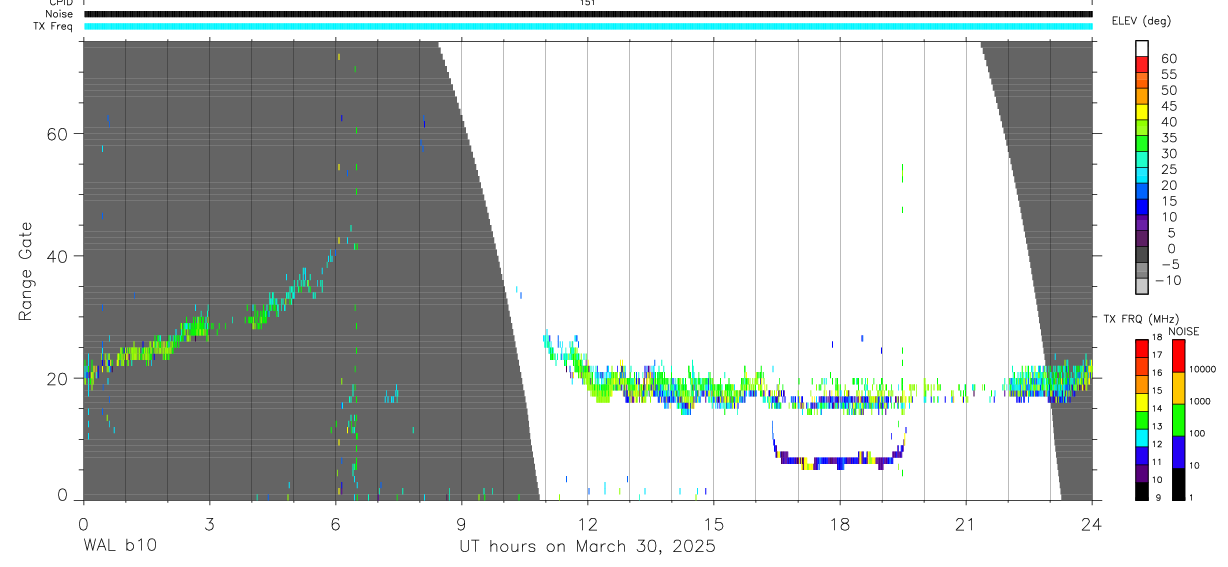The width and height of the screenshot is (1228, 567).
Task: Select the 'ELEV (deg)' legend title
Action: click(1143, 22)
